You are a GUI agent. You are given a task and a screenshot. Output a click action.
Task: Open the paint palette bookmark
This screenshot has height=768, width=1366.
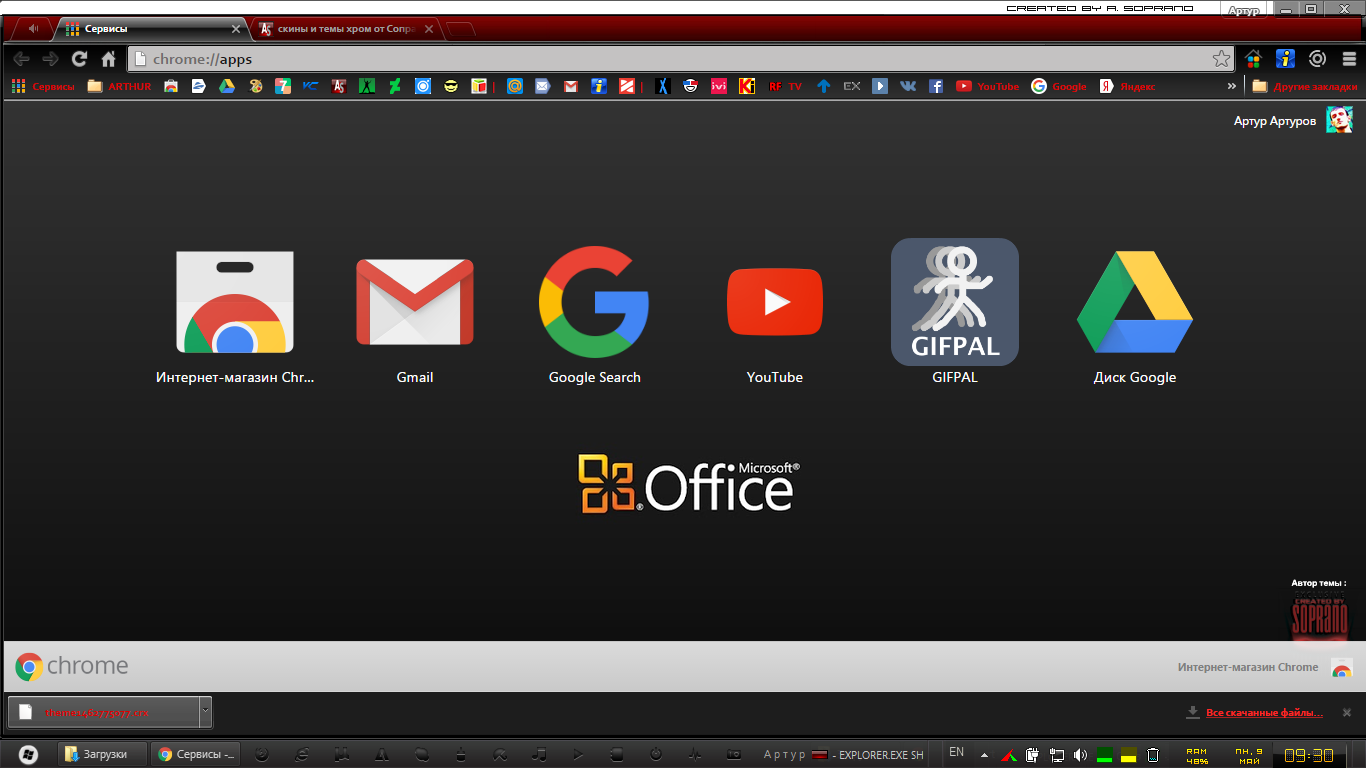[x=255, y=87]
